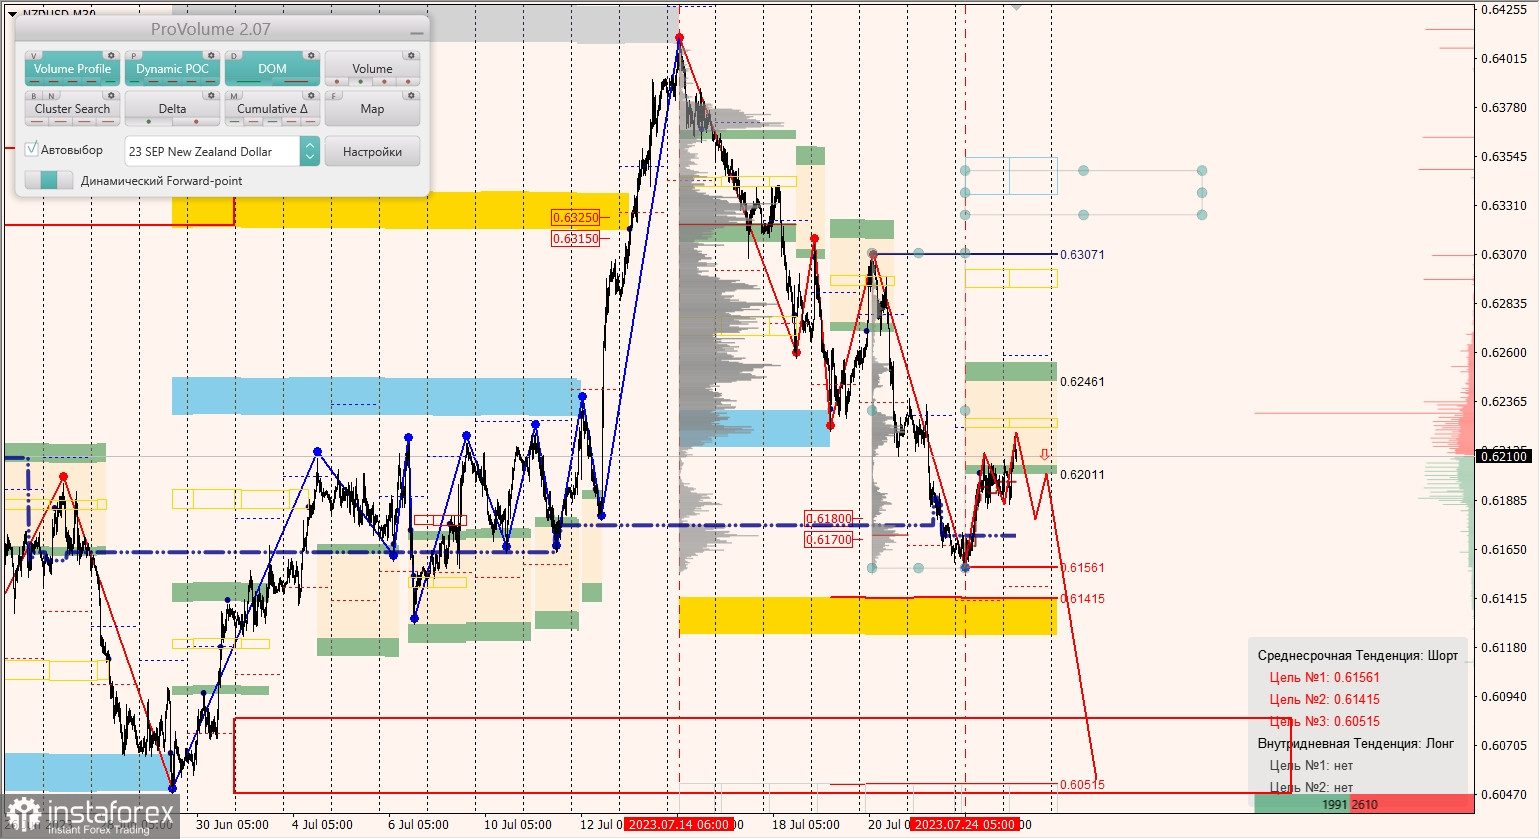1540x839 pixels.
Task: Click the 0.63250 price level label
Action: (x=576, y=217)
